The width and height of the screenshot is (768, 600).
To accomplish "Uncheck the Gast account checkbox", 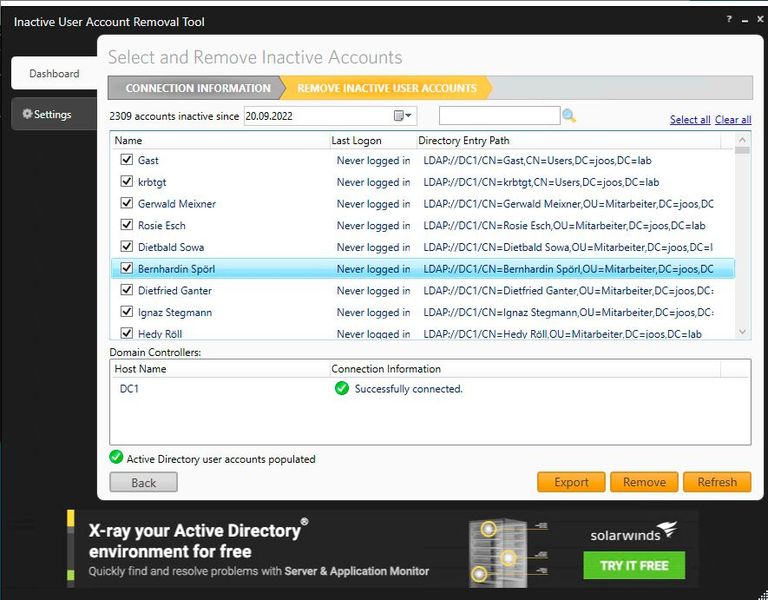I will click(126, 160).
